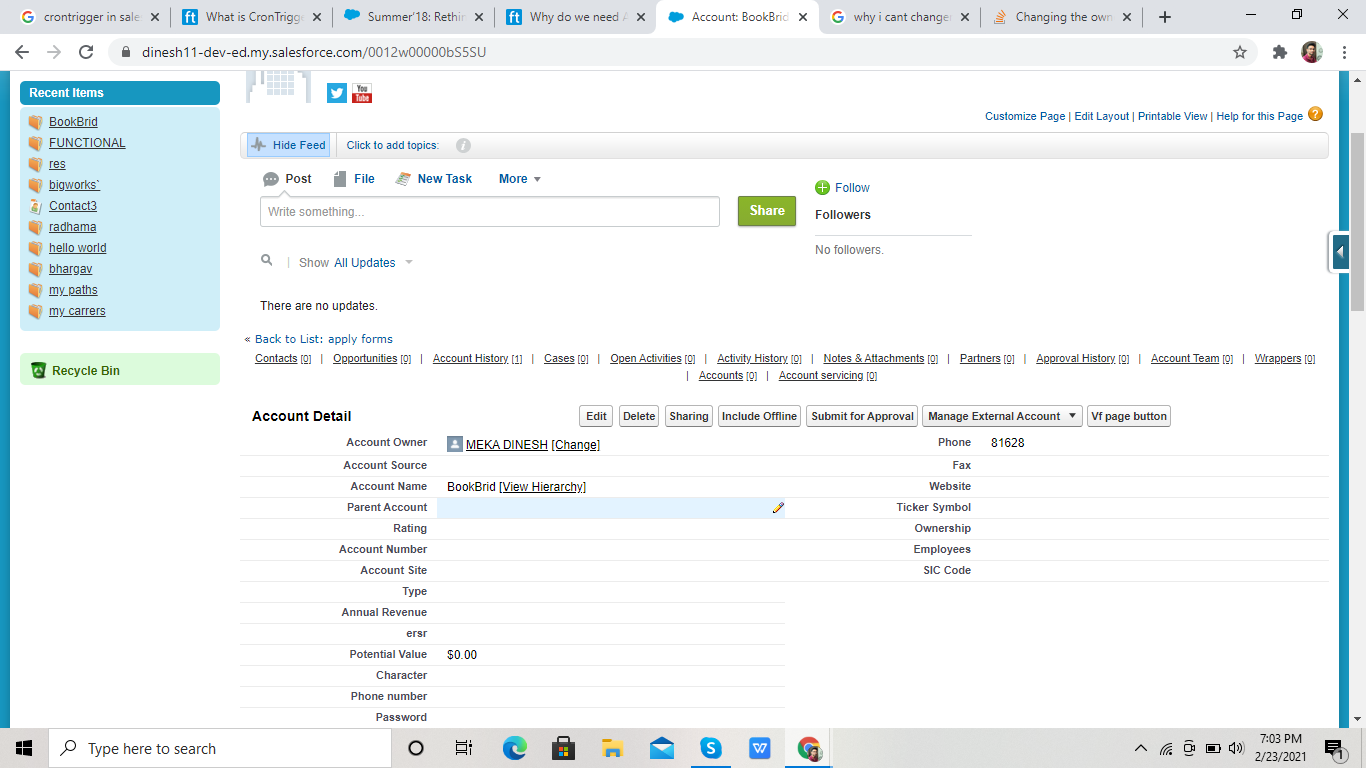
Task: Open FUNCTIONAL in Recent Items
Action: [x=87, y=143]
